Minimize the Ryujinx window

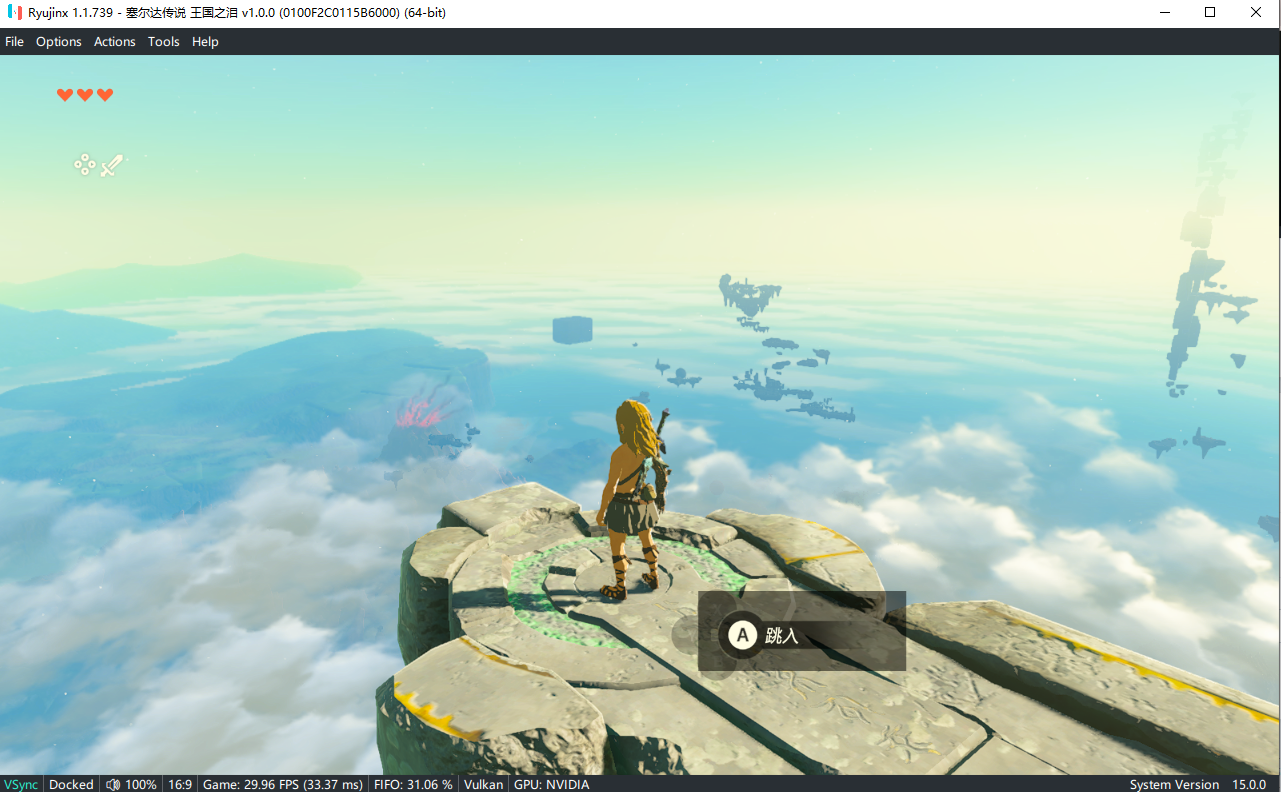tap(1165, 12)
